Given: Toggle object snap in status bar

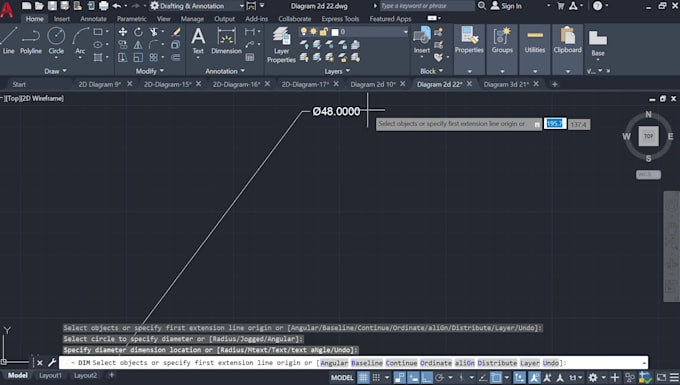Looking at the screenshot, I should click(x=495, y=378).
